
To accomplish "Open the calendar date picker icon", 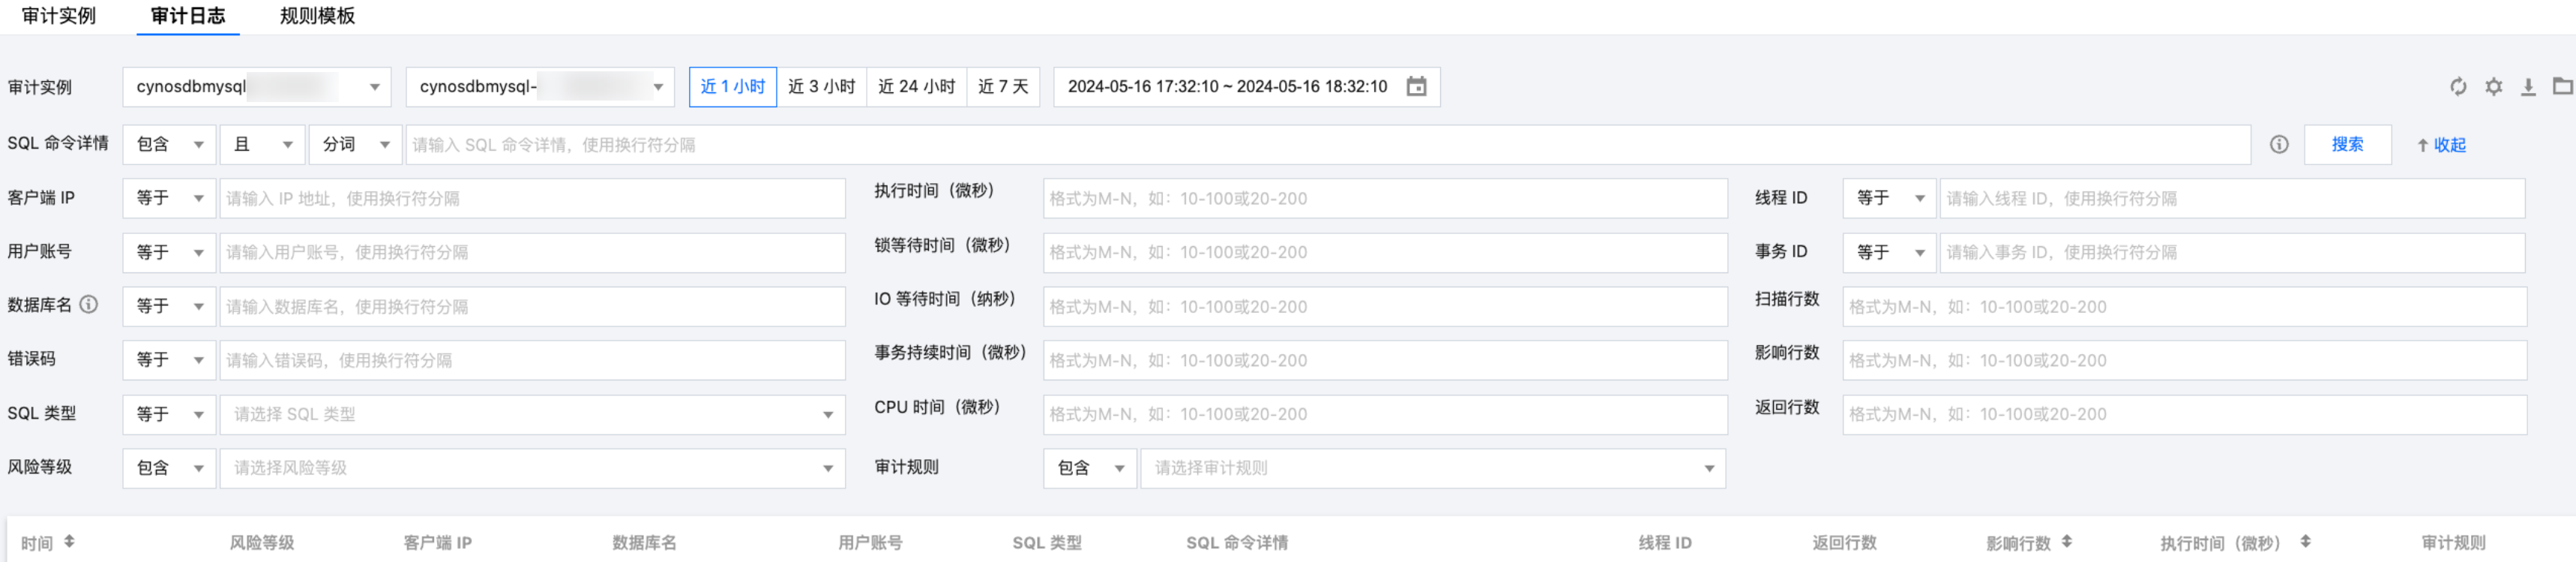I will [1416, 87].
